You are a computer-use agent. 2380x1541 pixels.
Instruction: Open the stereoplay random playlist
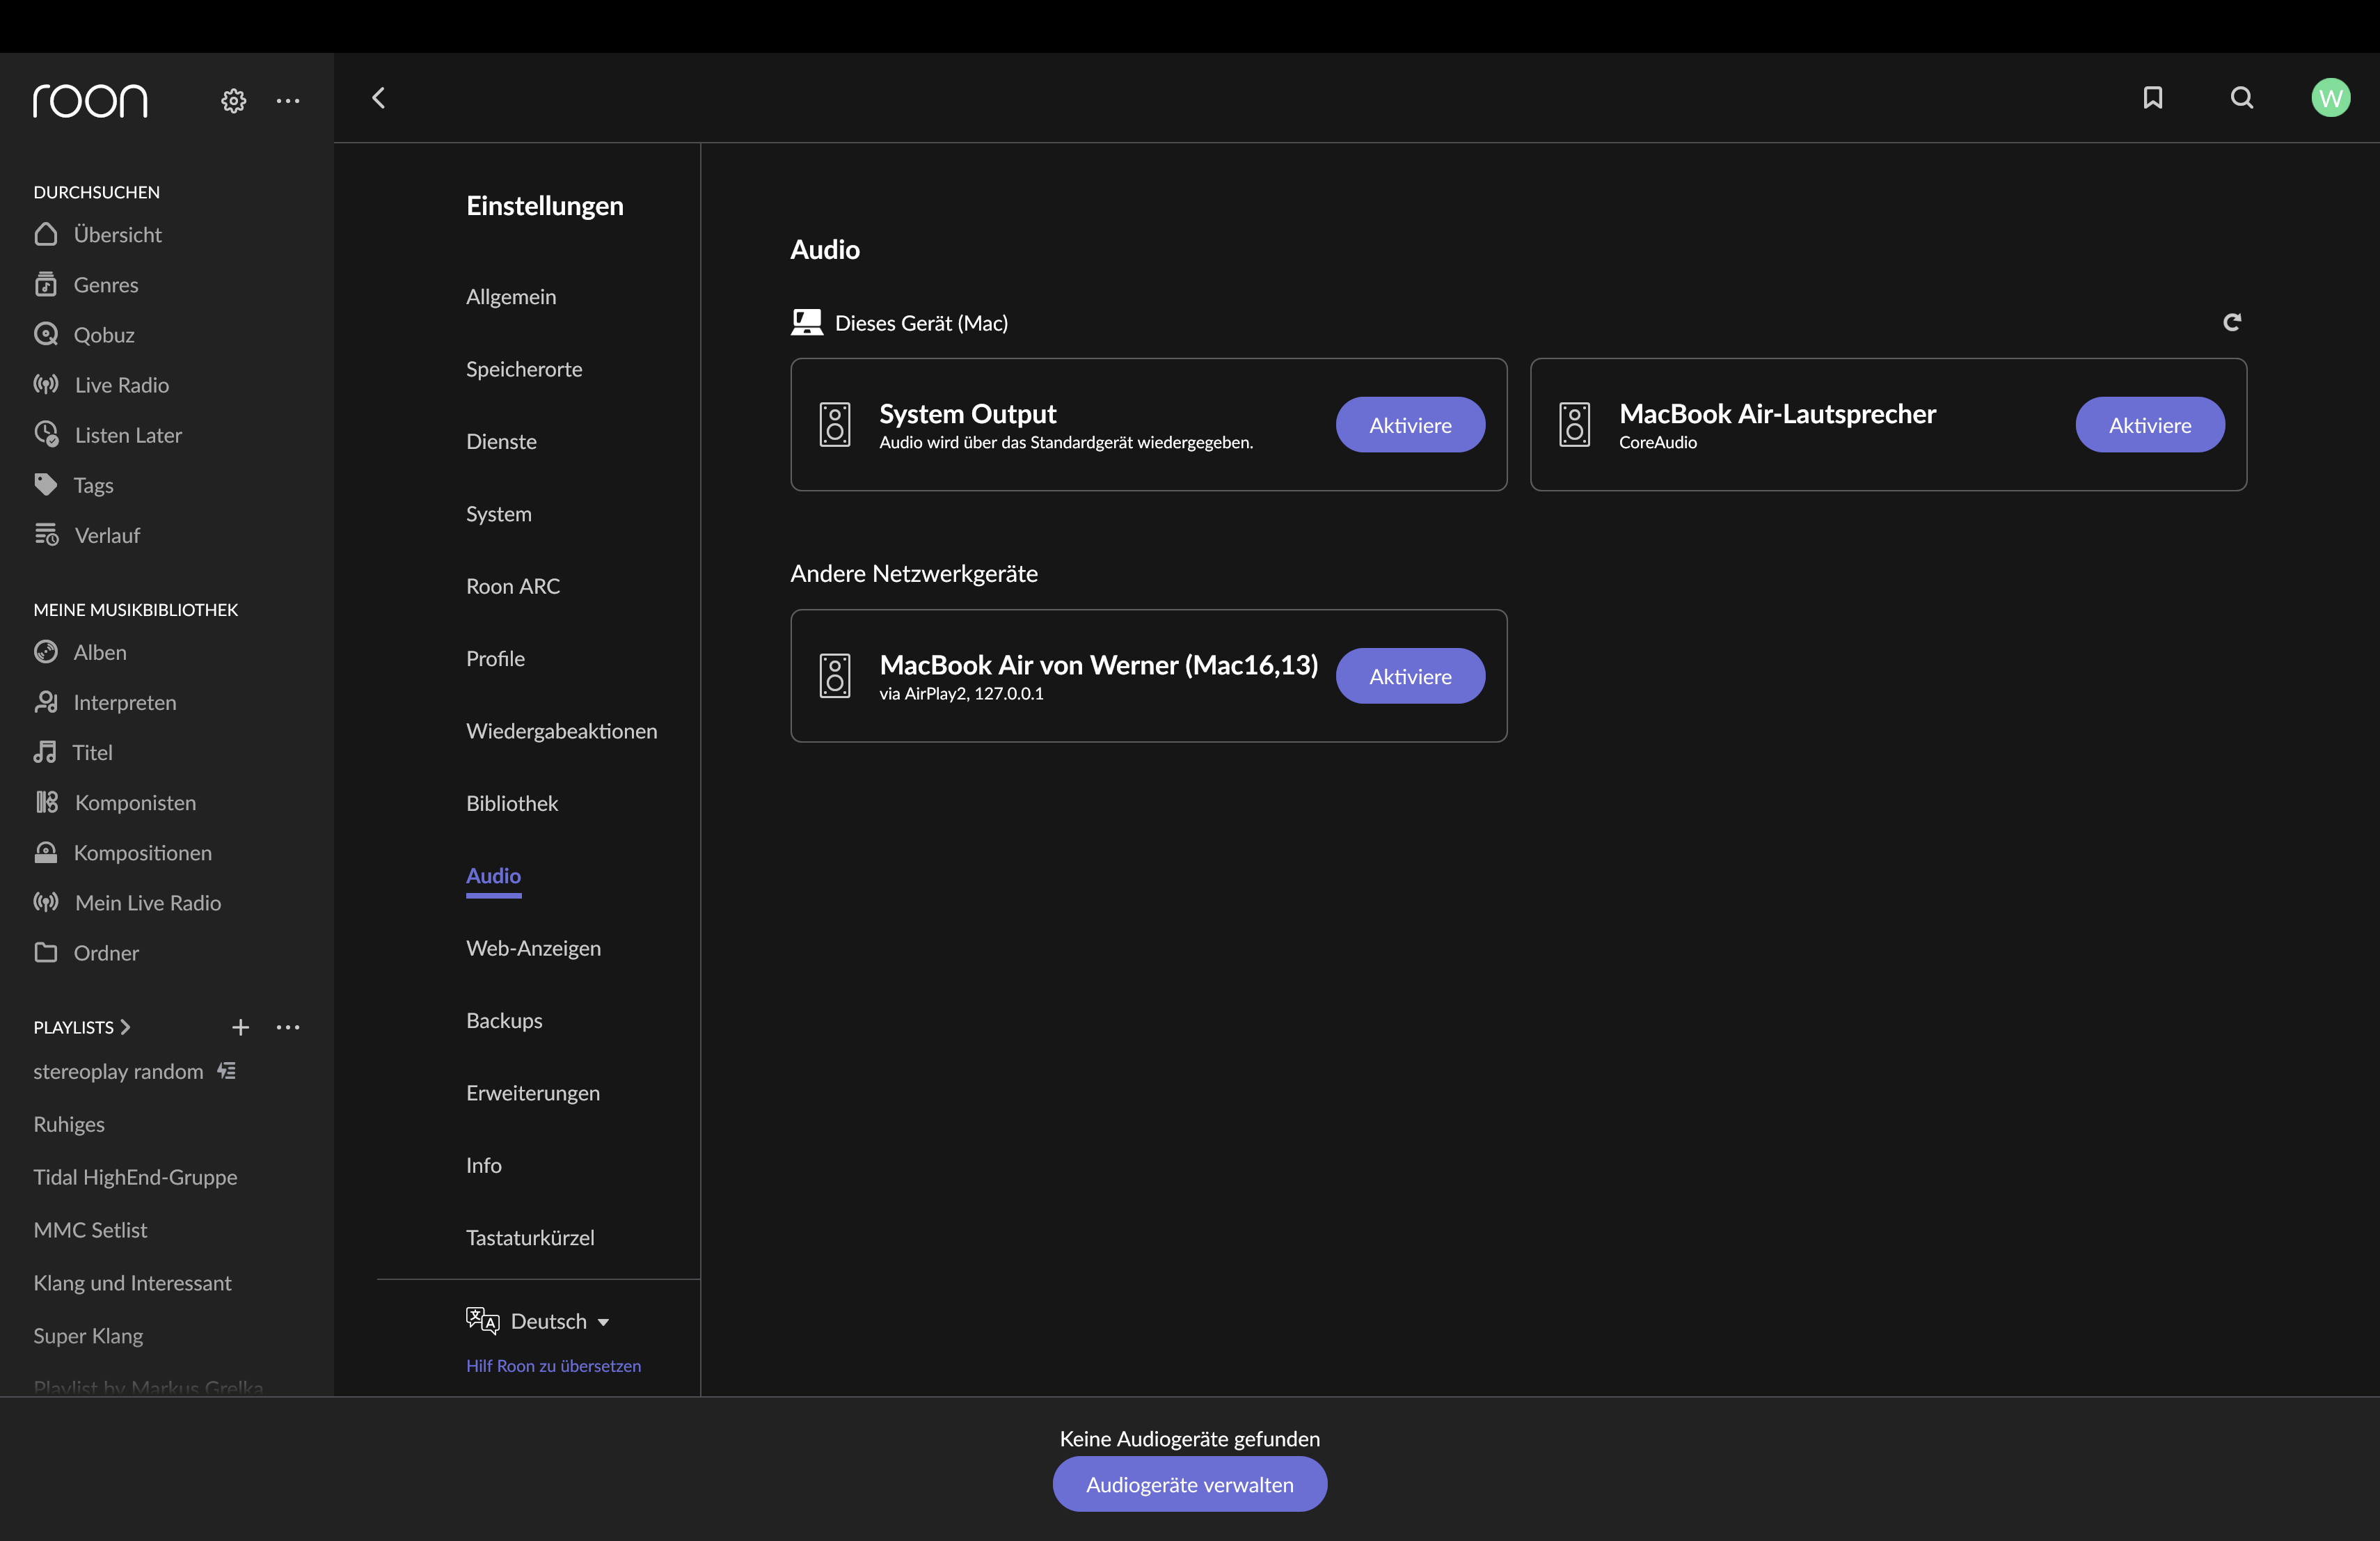tap(118, 1071)
